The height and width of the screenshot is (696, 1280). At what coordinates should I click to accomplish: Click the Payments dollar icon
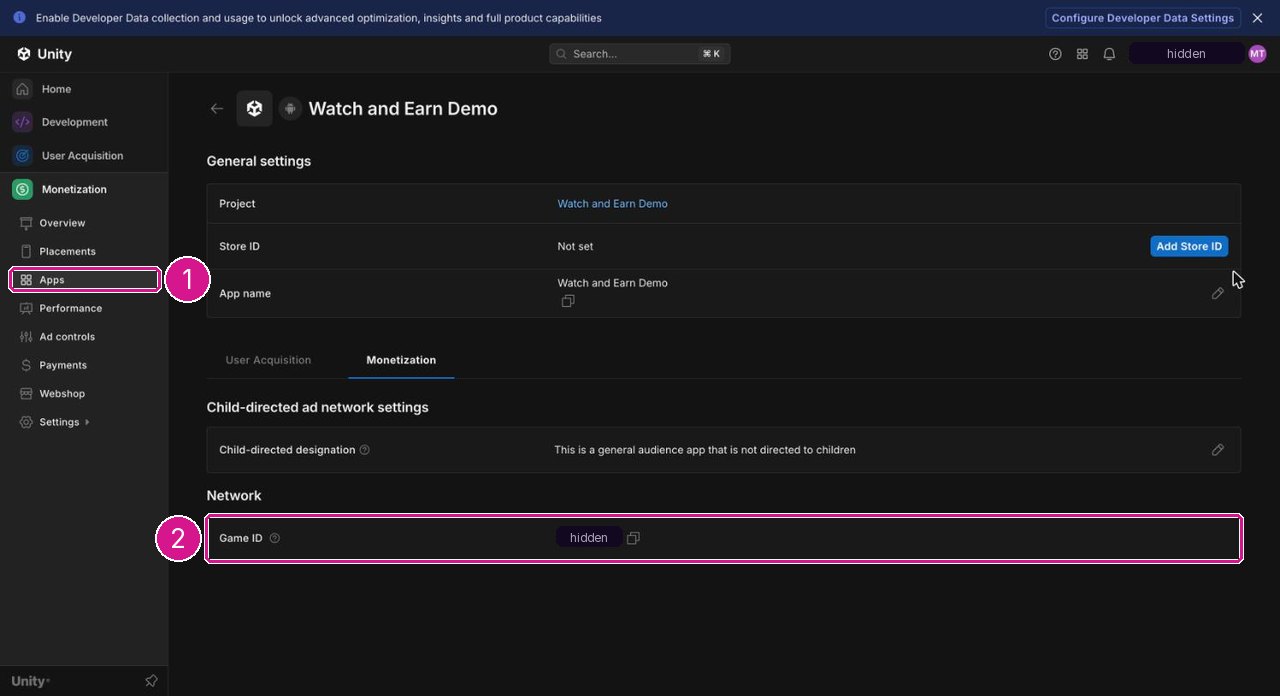tap(26, 365)
